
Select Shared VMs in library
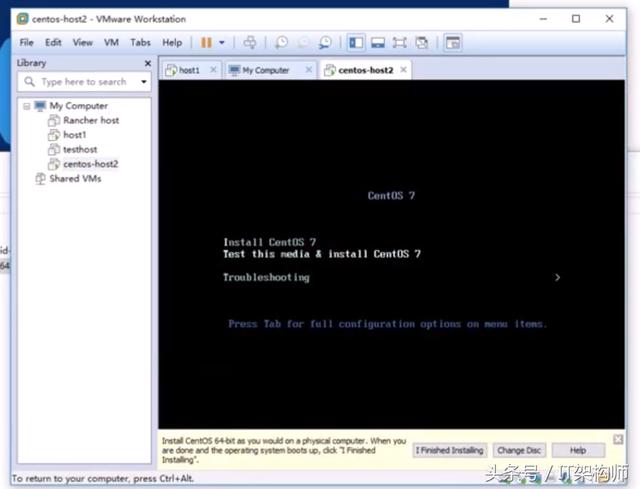[76, 178]
